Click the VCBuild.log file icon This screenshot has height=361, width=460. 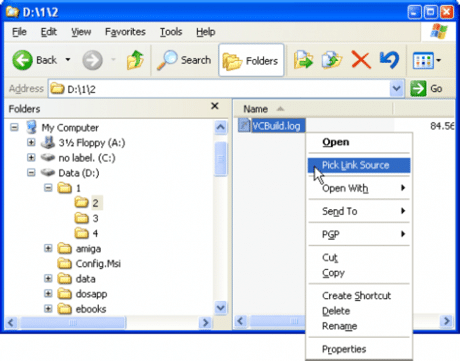pyautogui.click(x=244, y=125)
